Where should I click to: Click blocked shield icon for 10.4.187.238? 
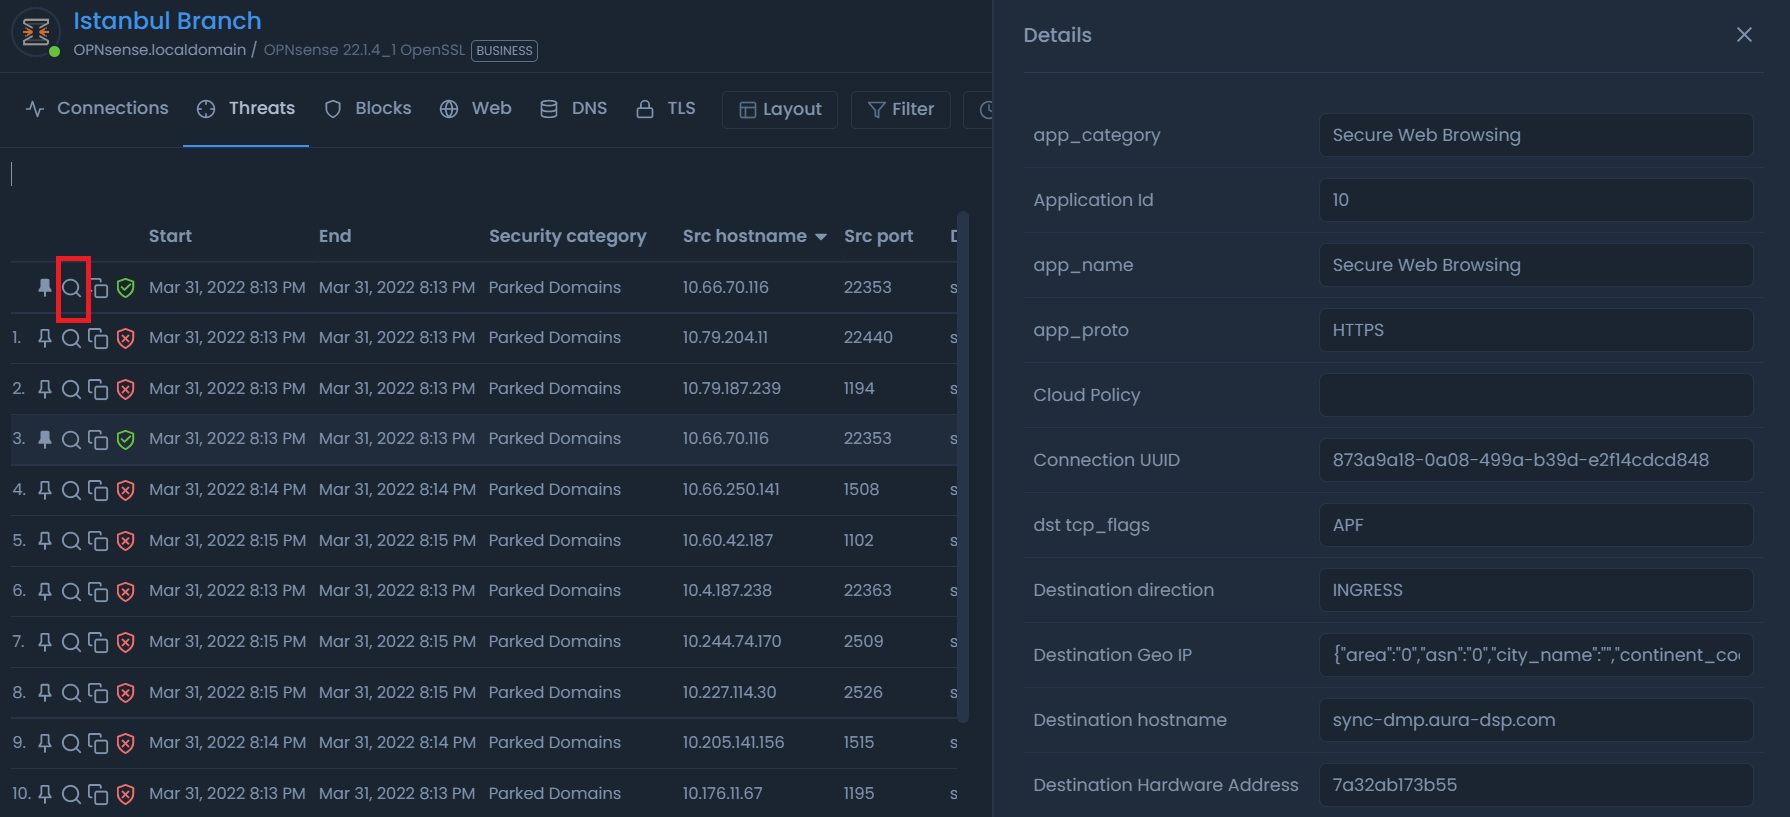(x=125, y=591)
